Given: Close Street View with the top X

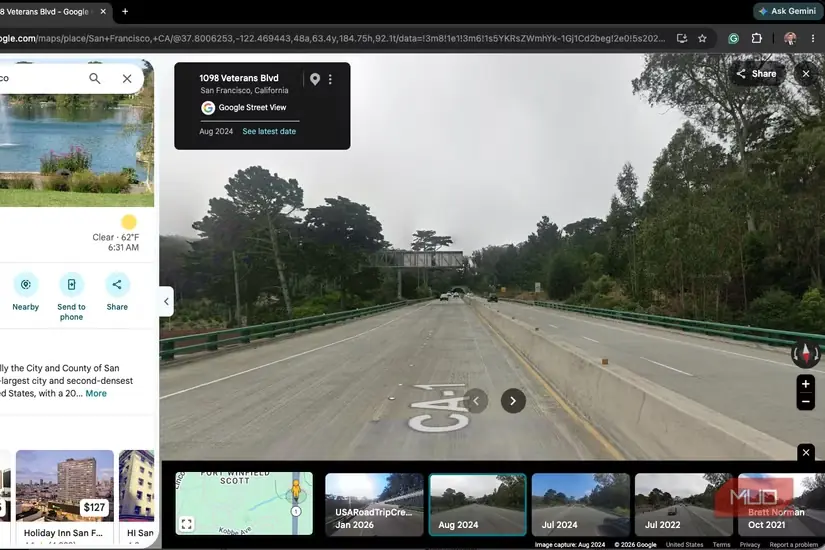Looking at the screenshot, I should point(806,74).
